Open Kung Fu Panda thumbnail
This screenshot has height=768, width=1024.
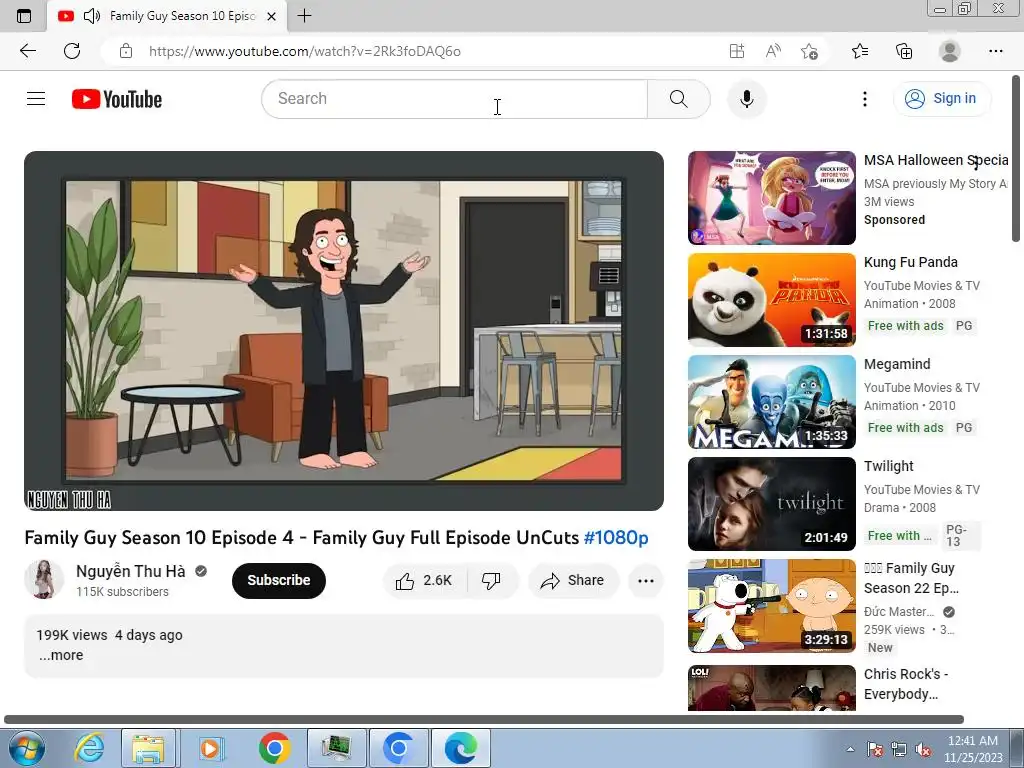coord(771,300)
